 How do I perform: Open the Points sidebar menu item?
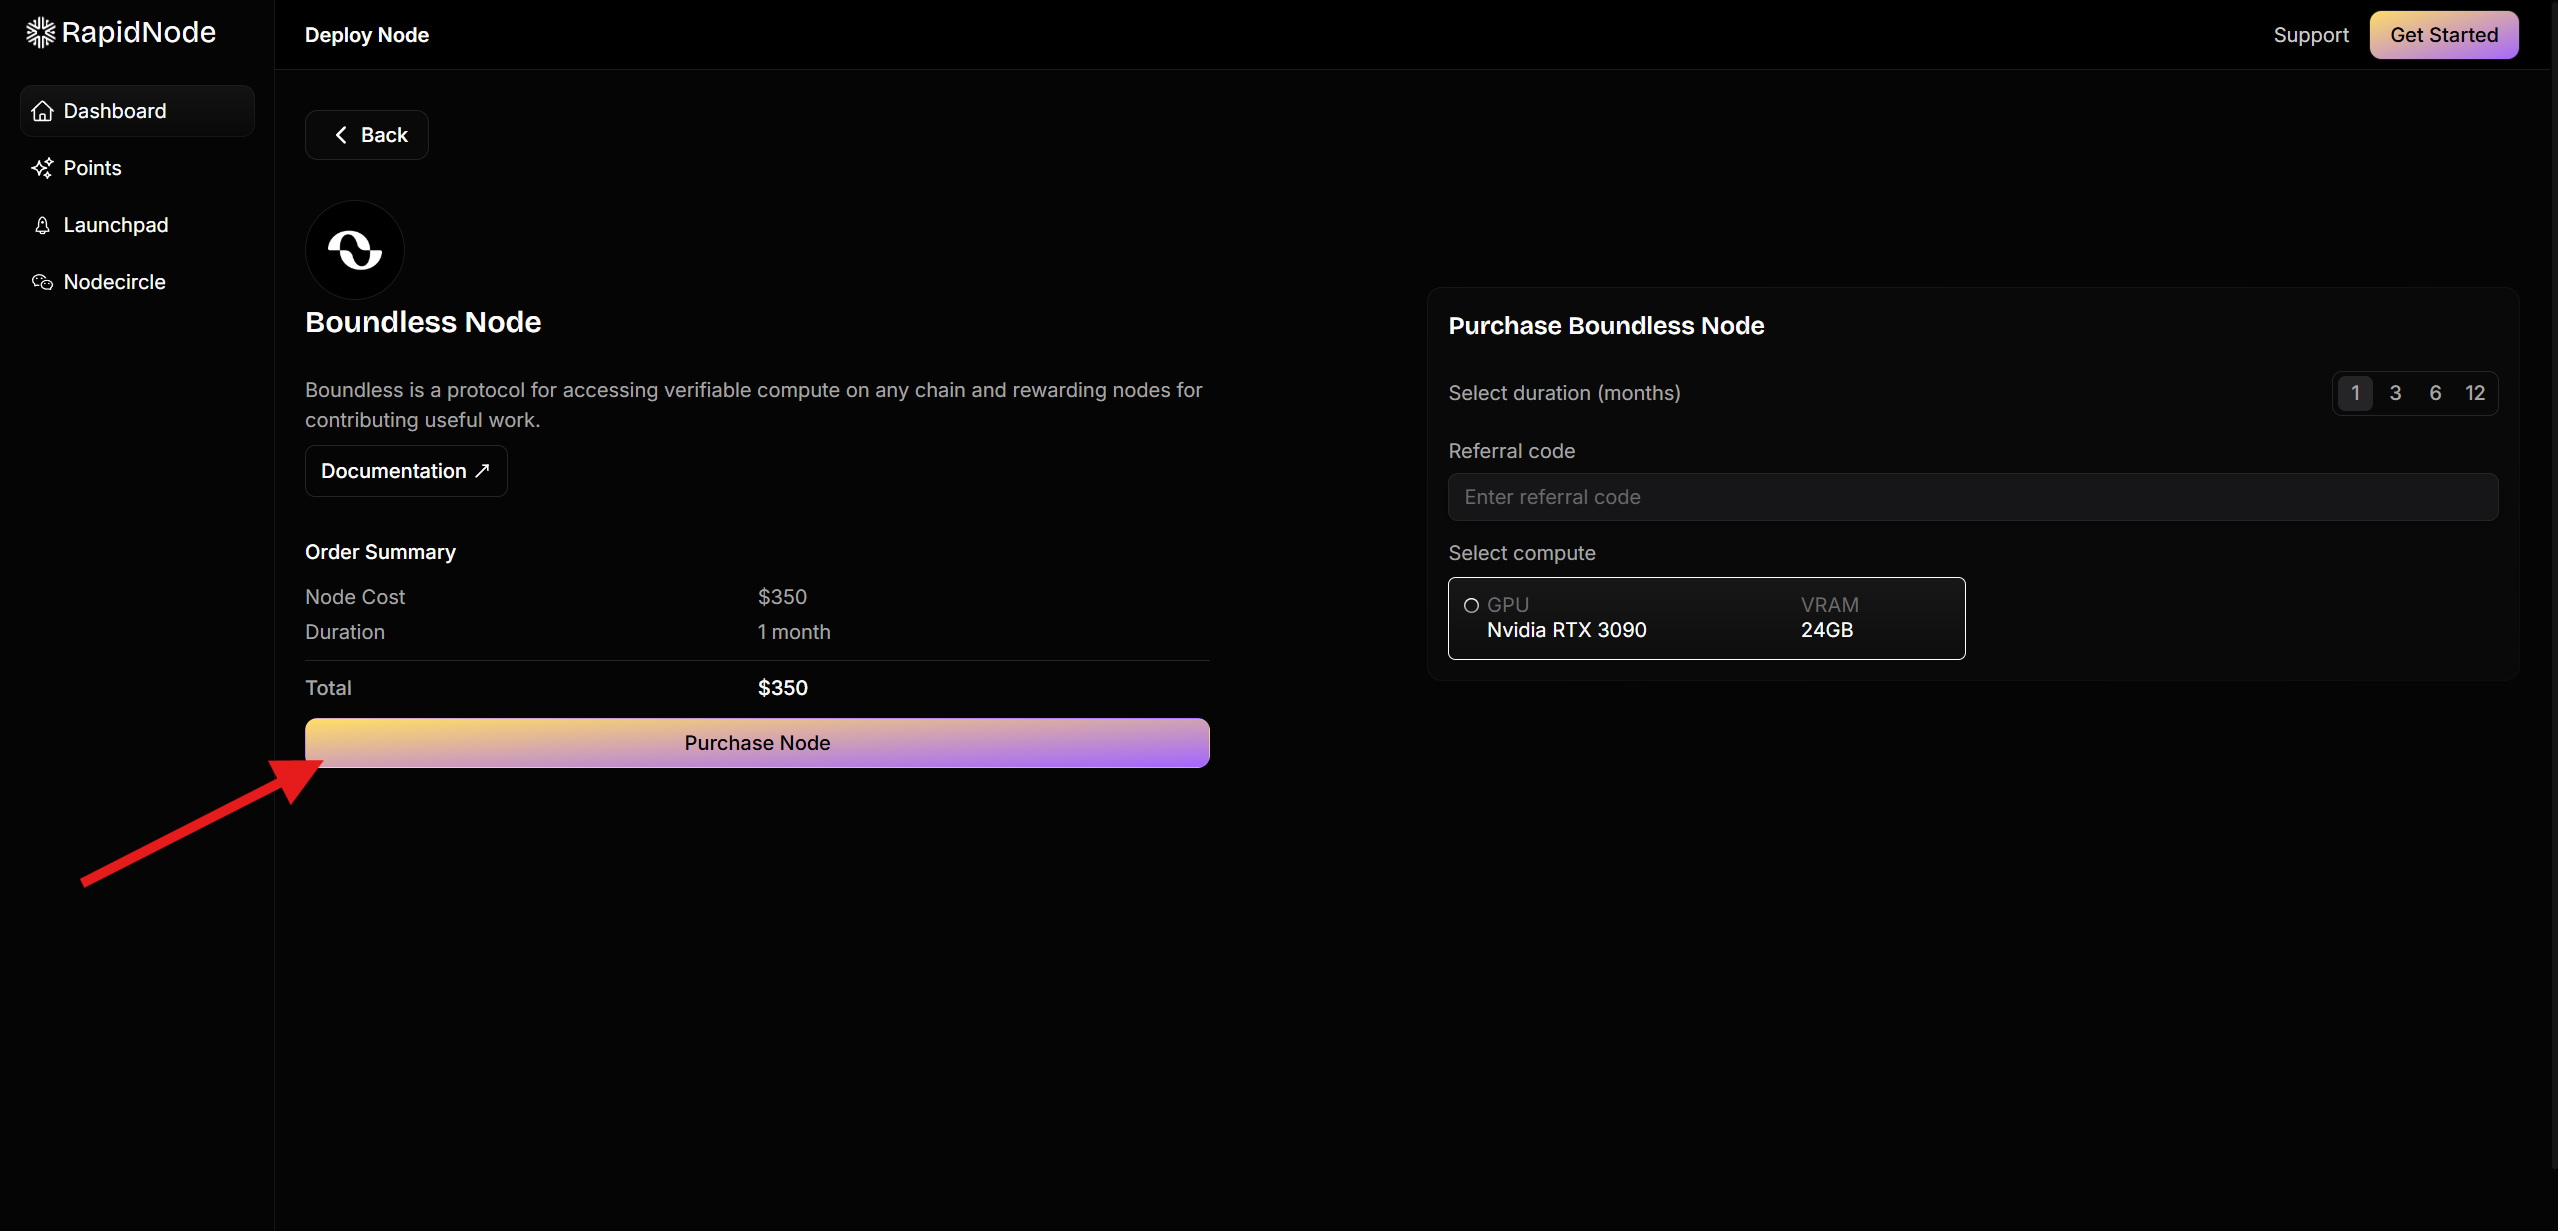pyautogui.click(x=92, y=168)
